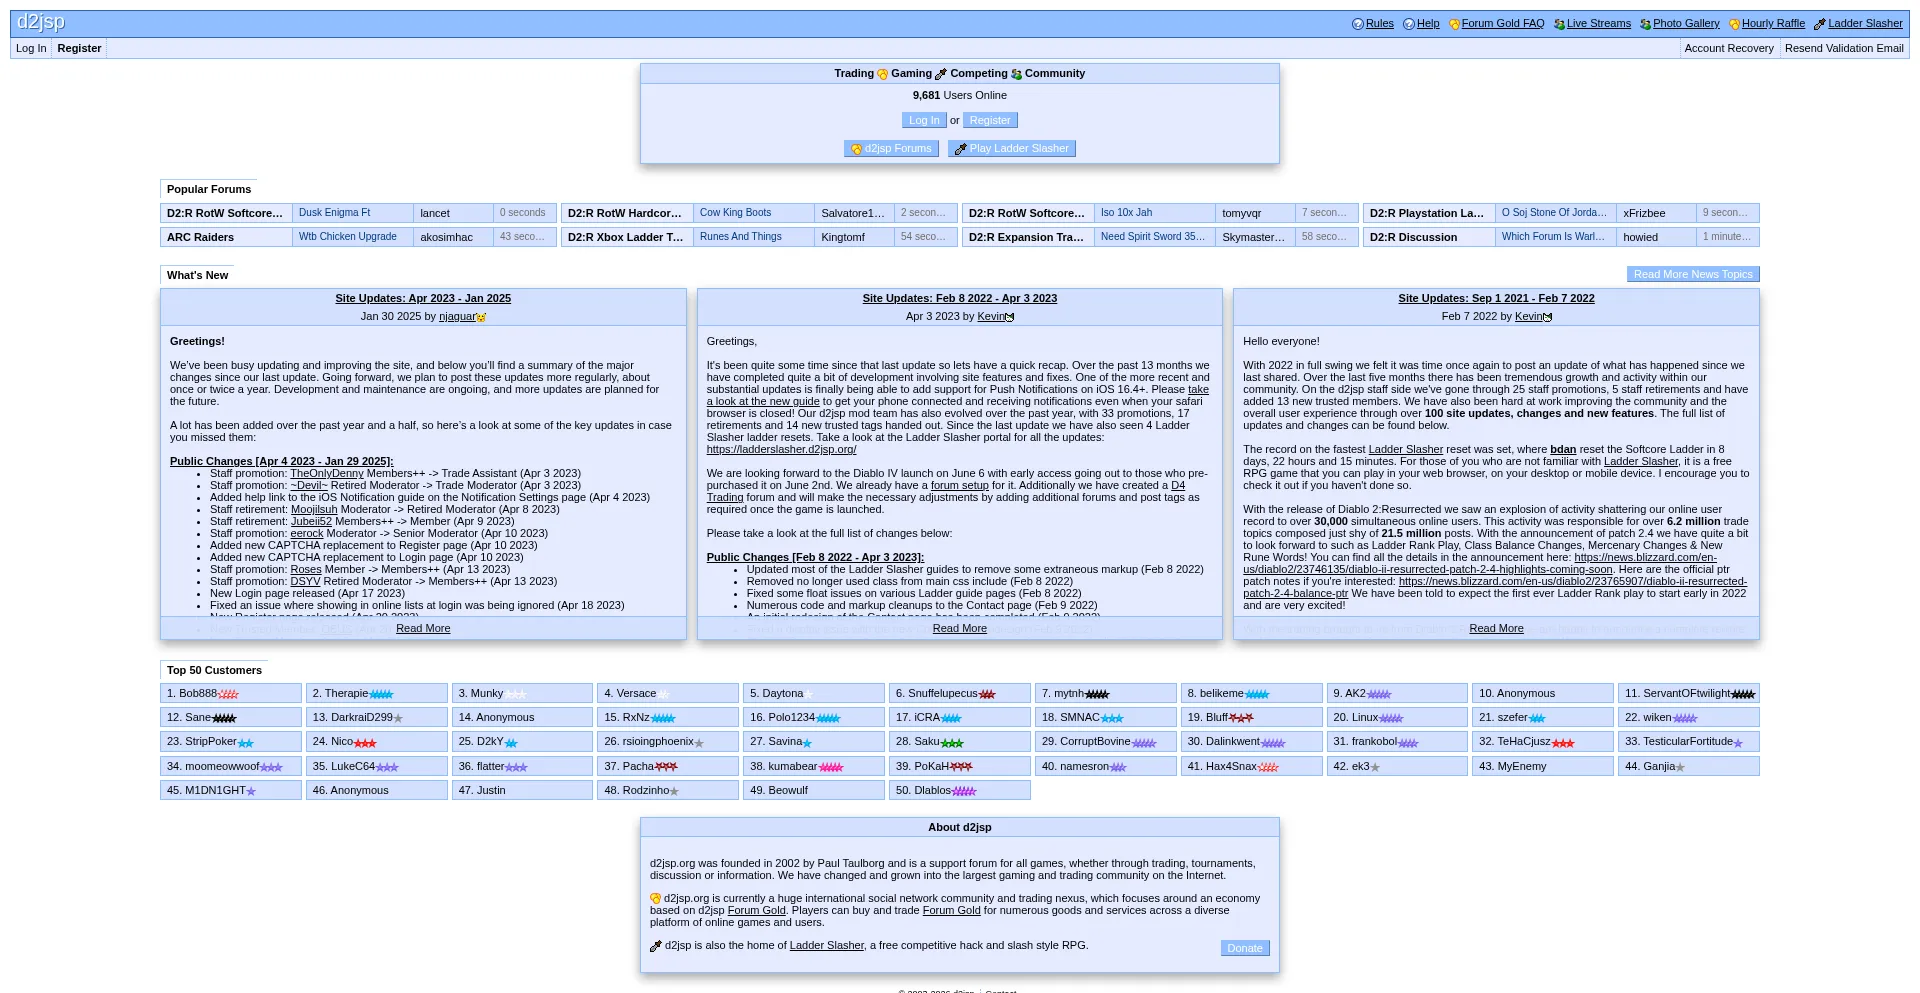The height and width of the screenshot is (993, 1920).
Task: Click the sword icon beside top Ladder Slasher link
Action: (1820, 24)
